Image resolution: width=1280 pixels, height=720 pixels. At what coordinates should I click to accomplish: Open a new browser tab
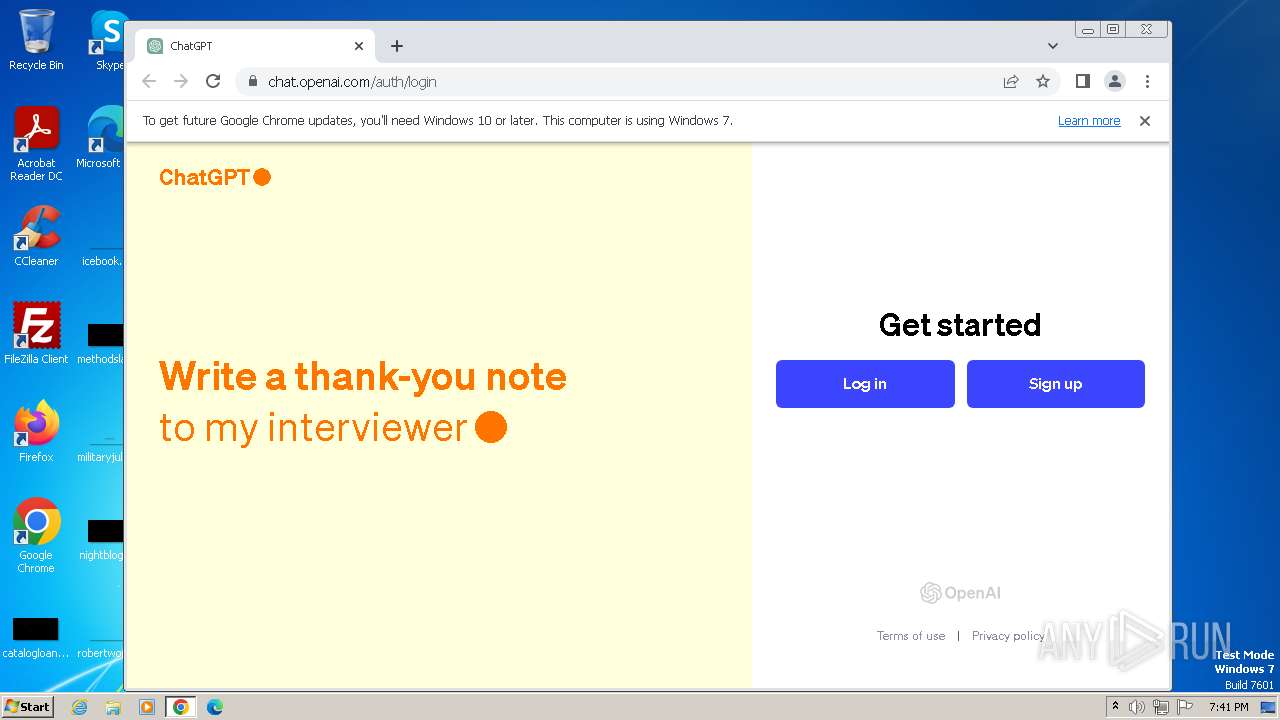point(397,46)
